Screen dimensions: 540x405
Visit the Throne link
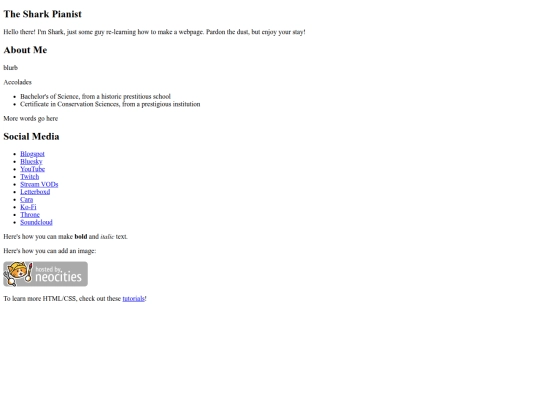pos(30,215)
